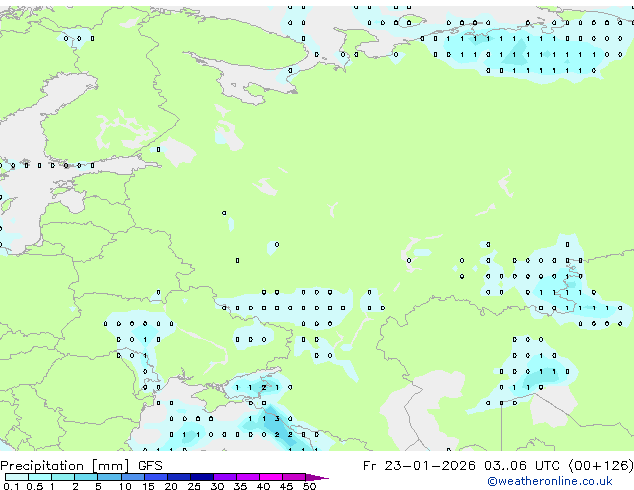Pick the 15–20 mm legend swatch

coord(156,477)
